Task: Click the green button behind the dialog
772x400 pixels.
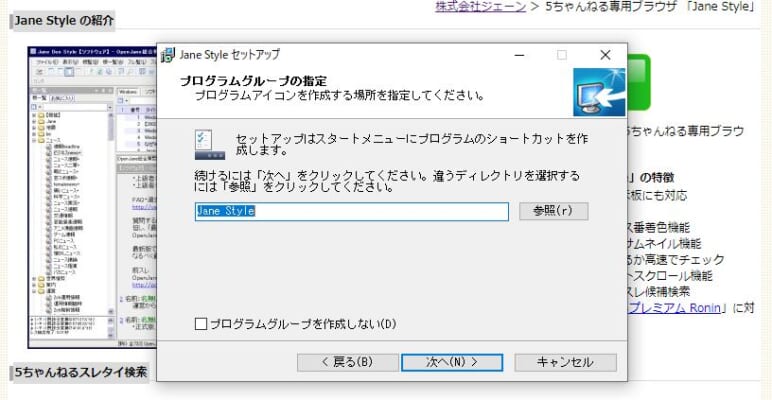Action: [639, 83]
